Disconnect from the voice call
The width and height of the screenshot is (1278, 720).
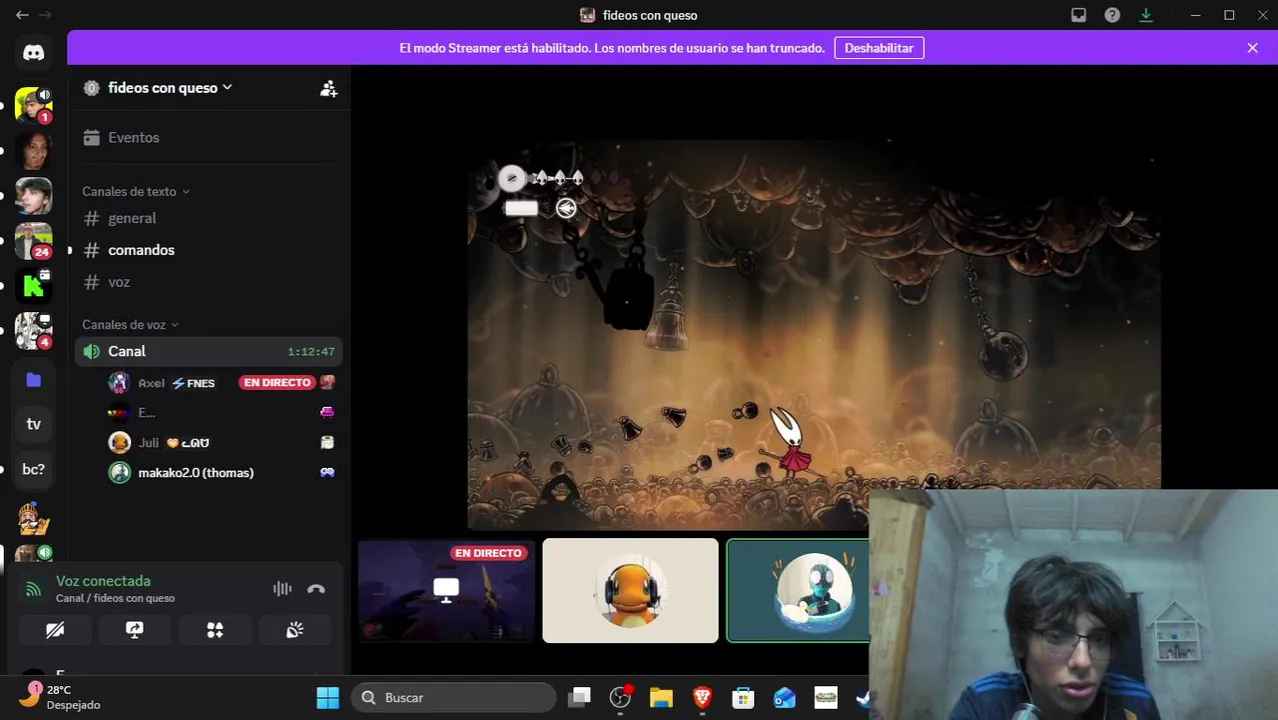point(316,589)
